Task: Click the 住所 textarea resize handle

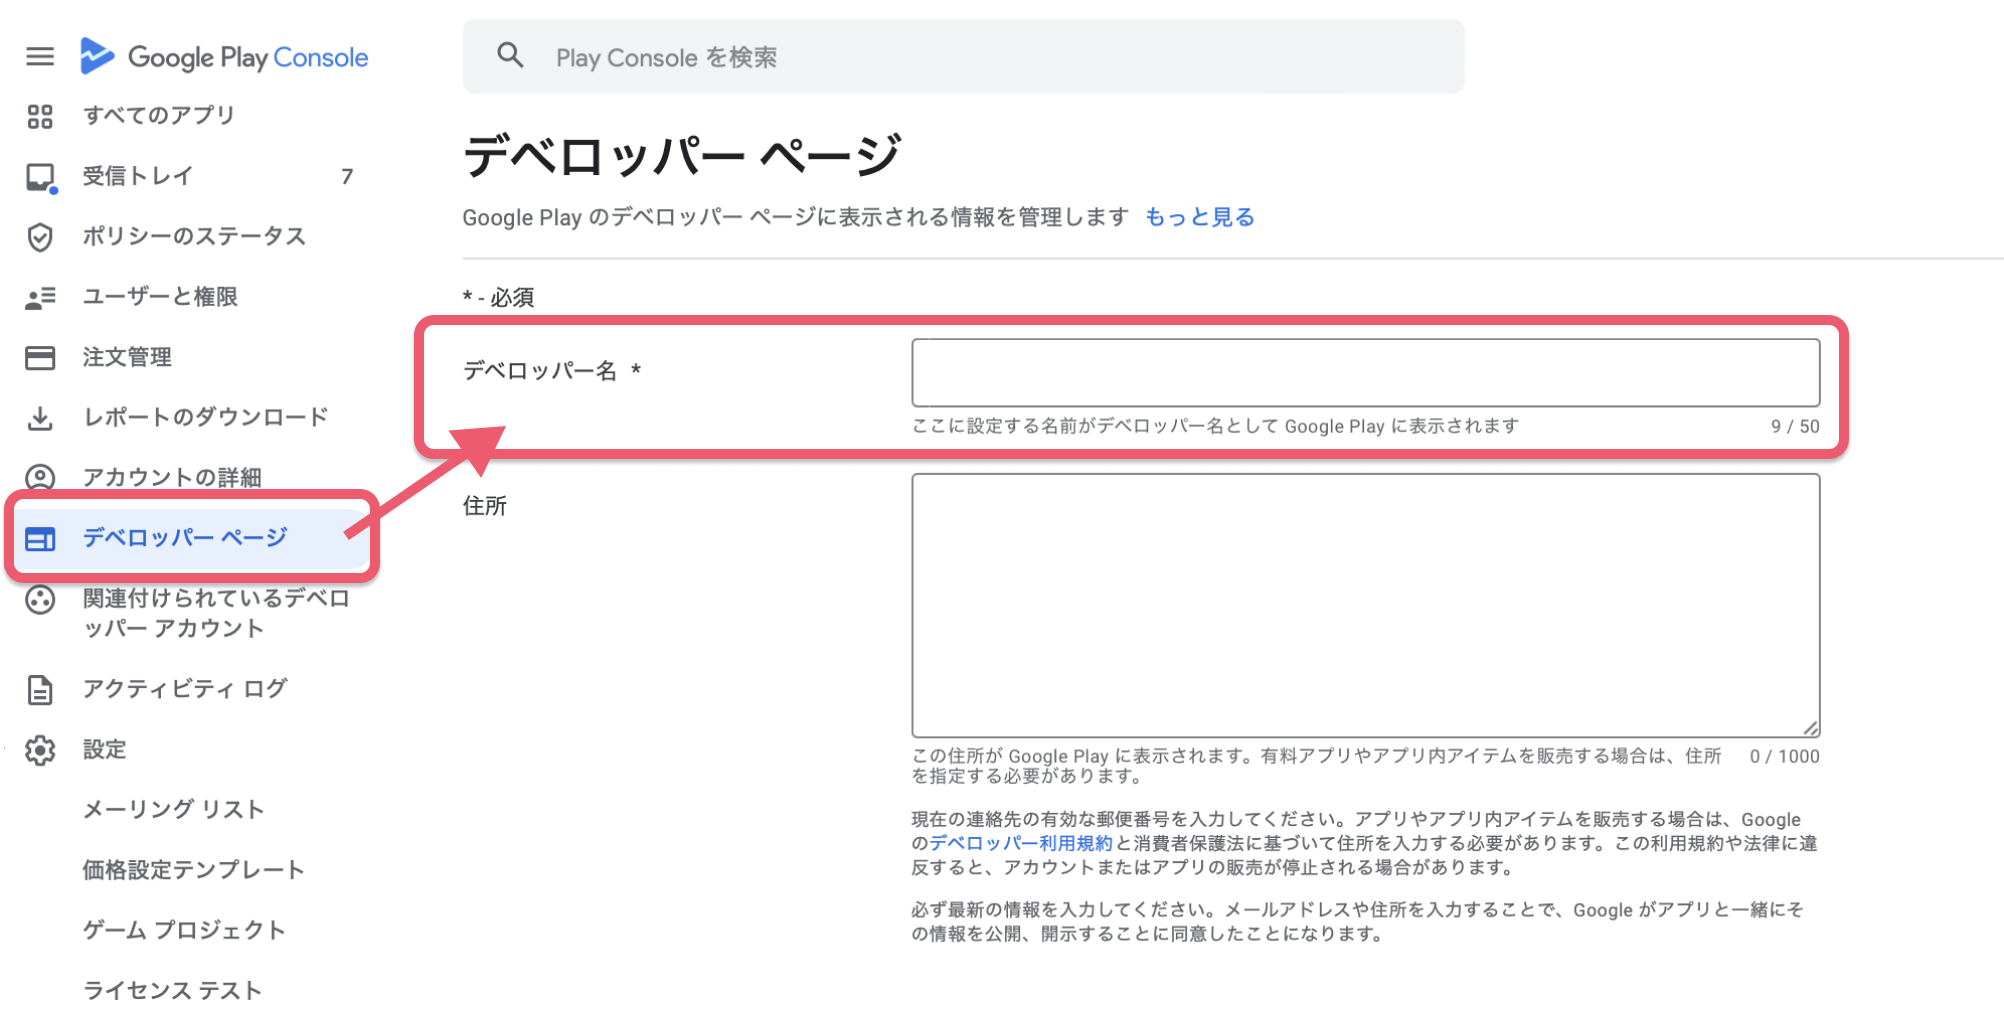Action: coord(1810,728)
